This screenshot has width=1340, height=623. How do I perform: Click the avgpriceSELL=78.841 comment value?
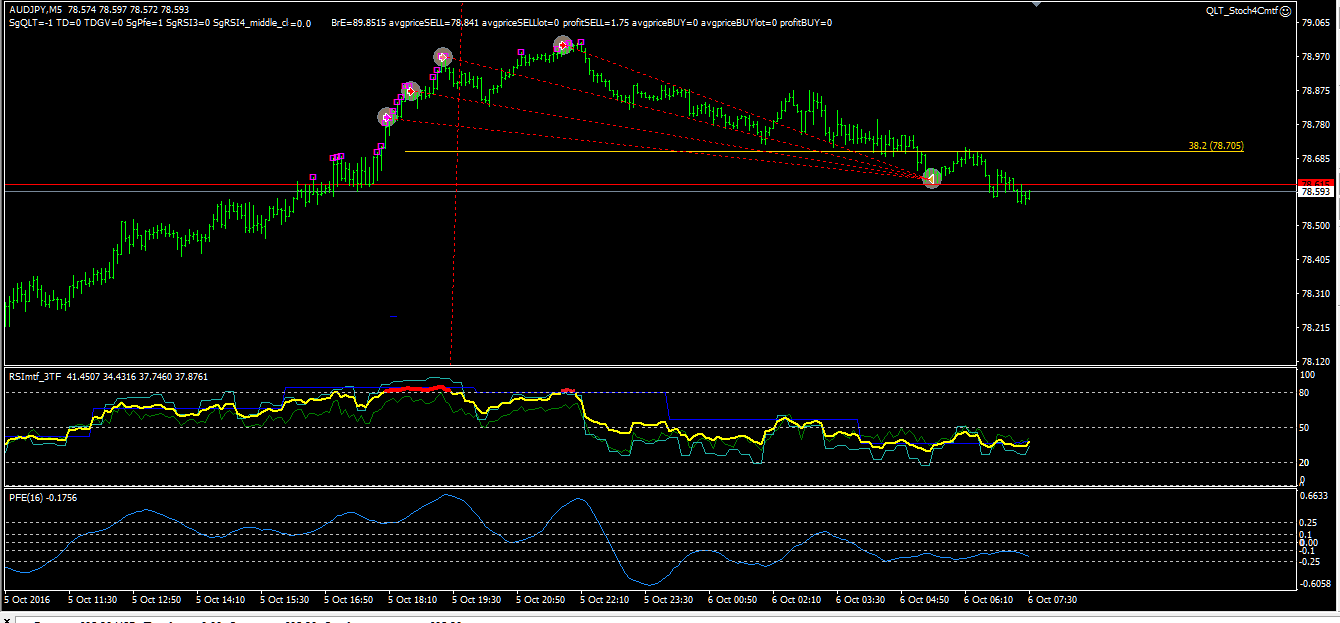(x=436, y=22)
